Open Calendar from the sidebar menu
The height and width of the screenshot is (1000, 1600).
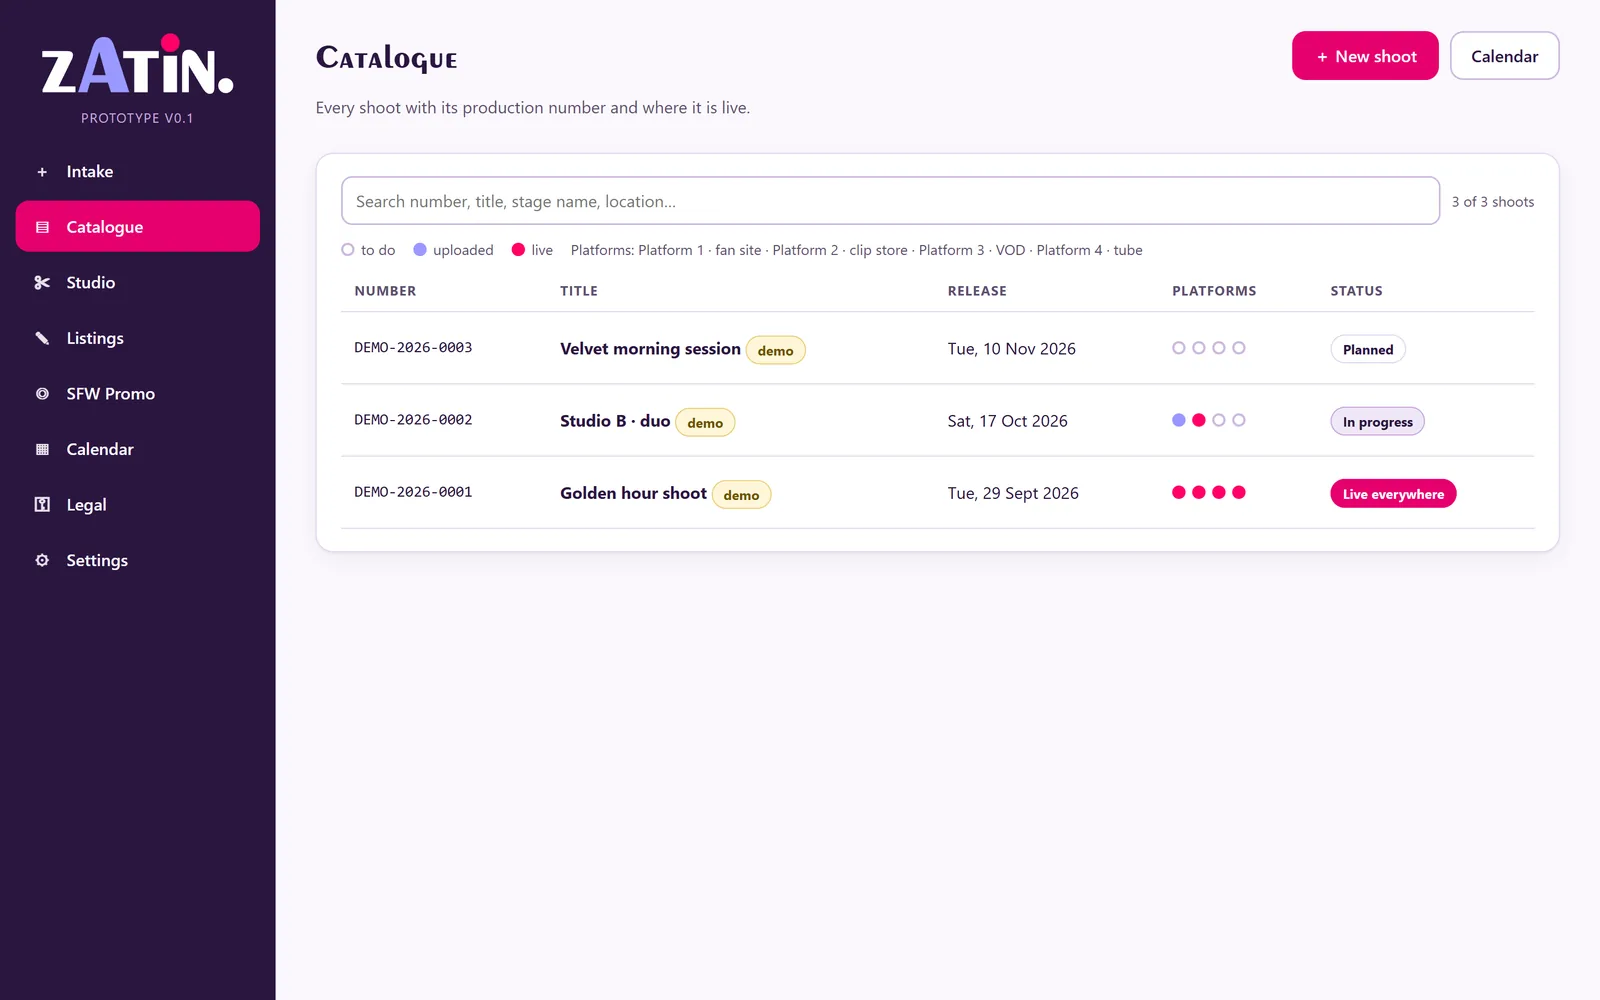tap(138, 449)
